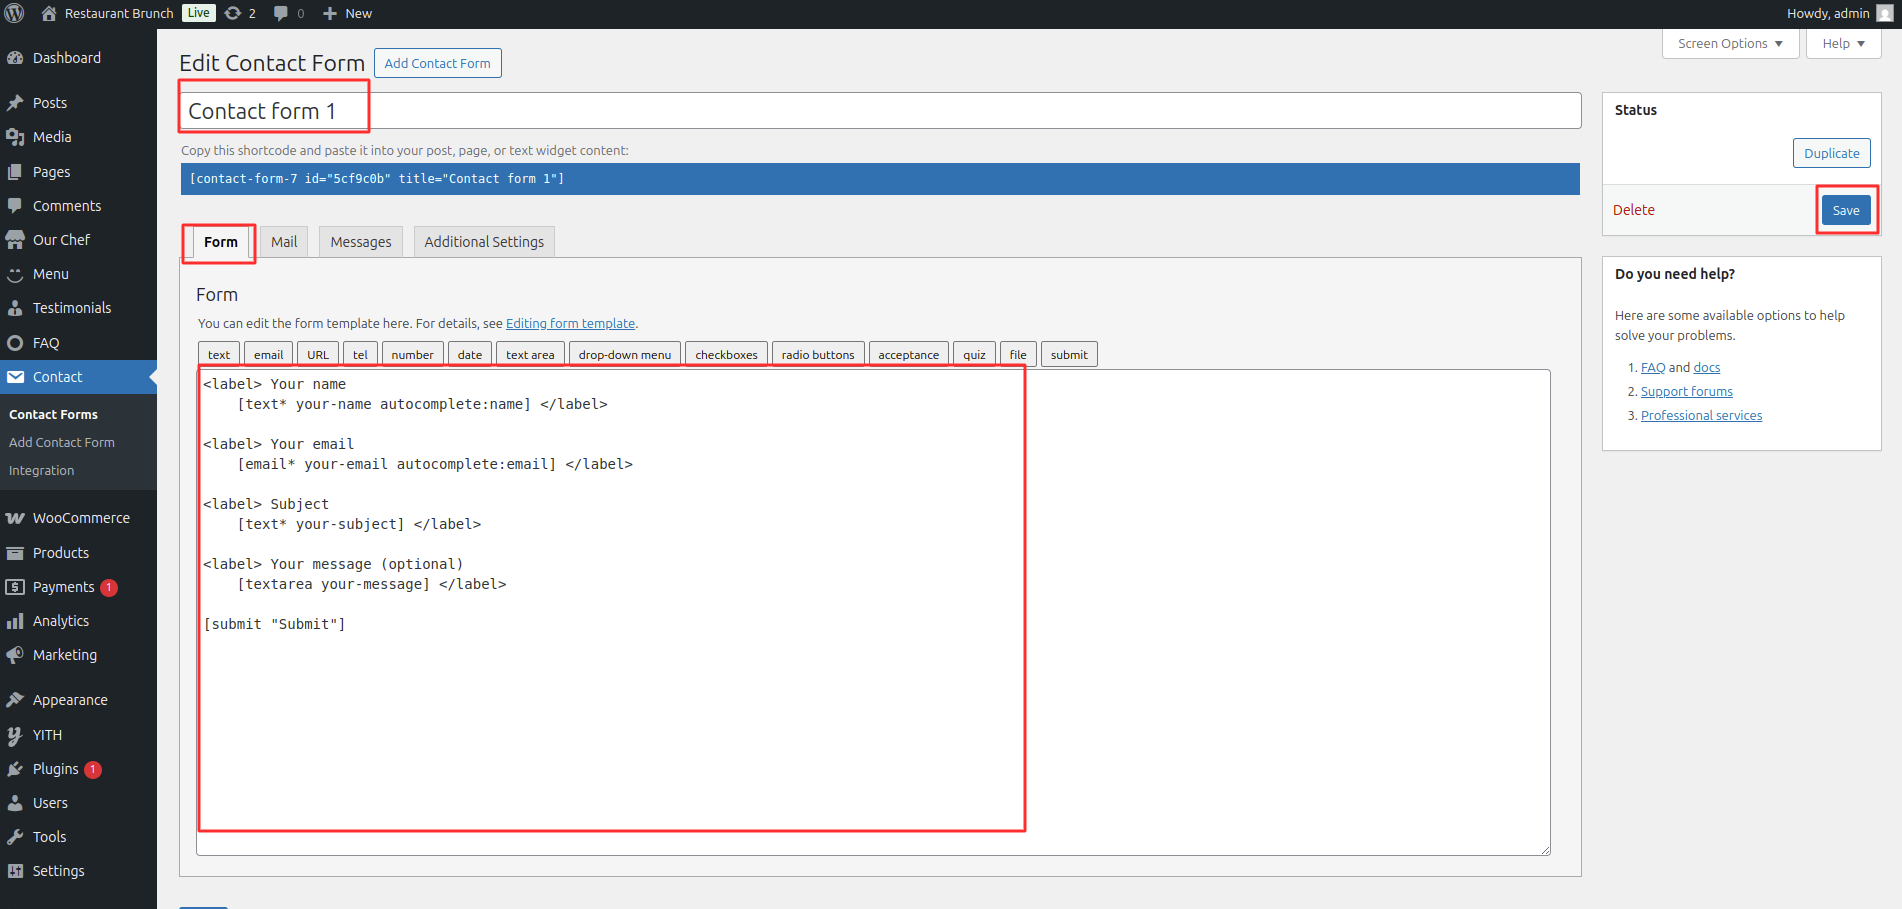Insert a URL tag
Viewport: 1902px width, 909px height.
[318, 354]
